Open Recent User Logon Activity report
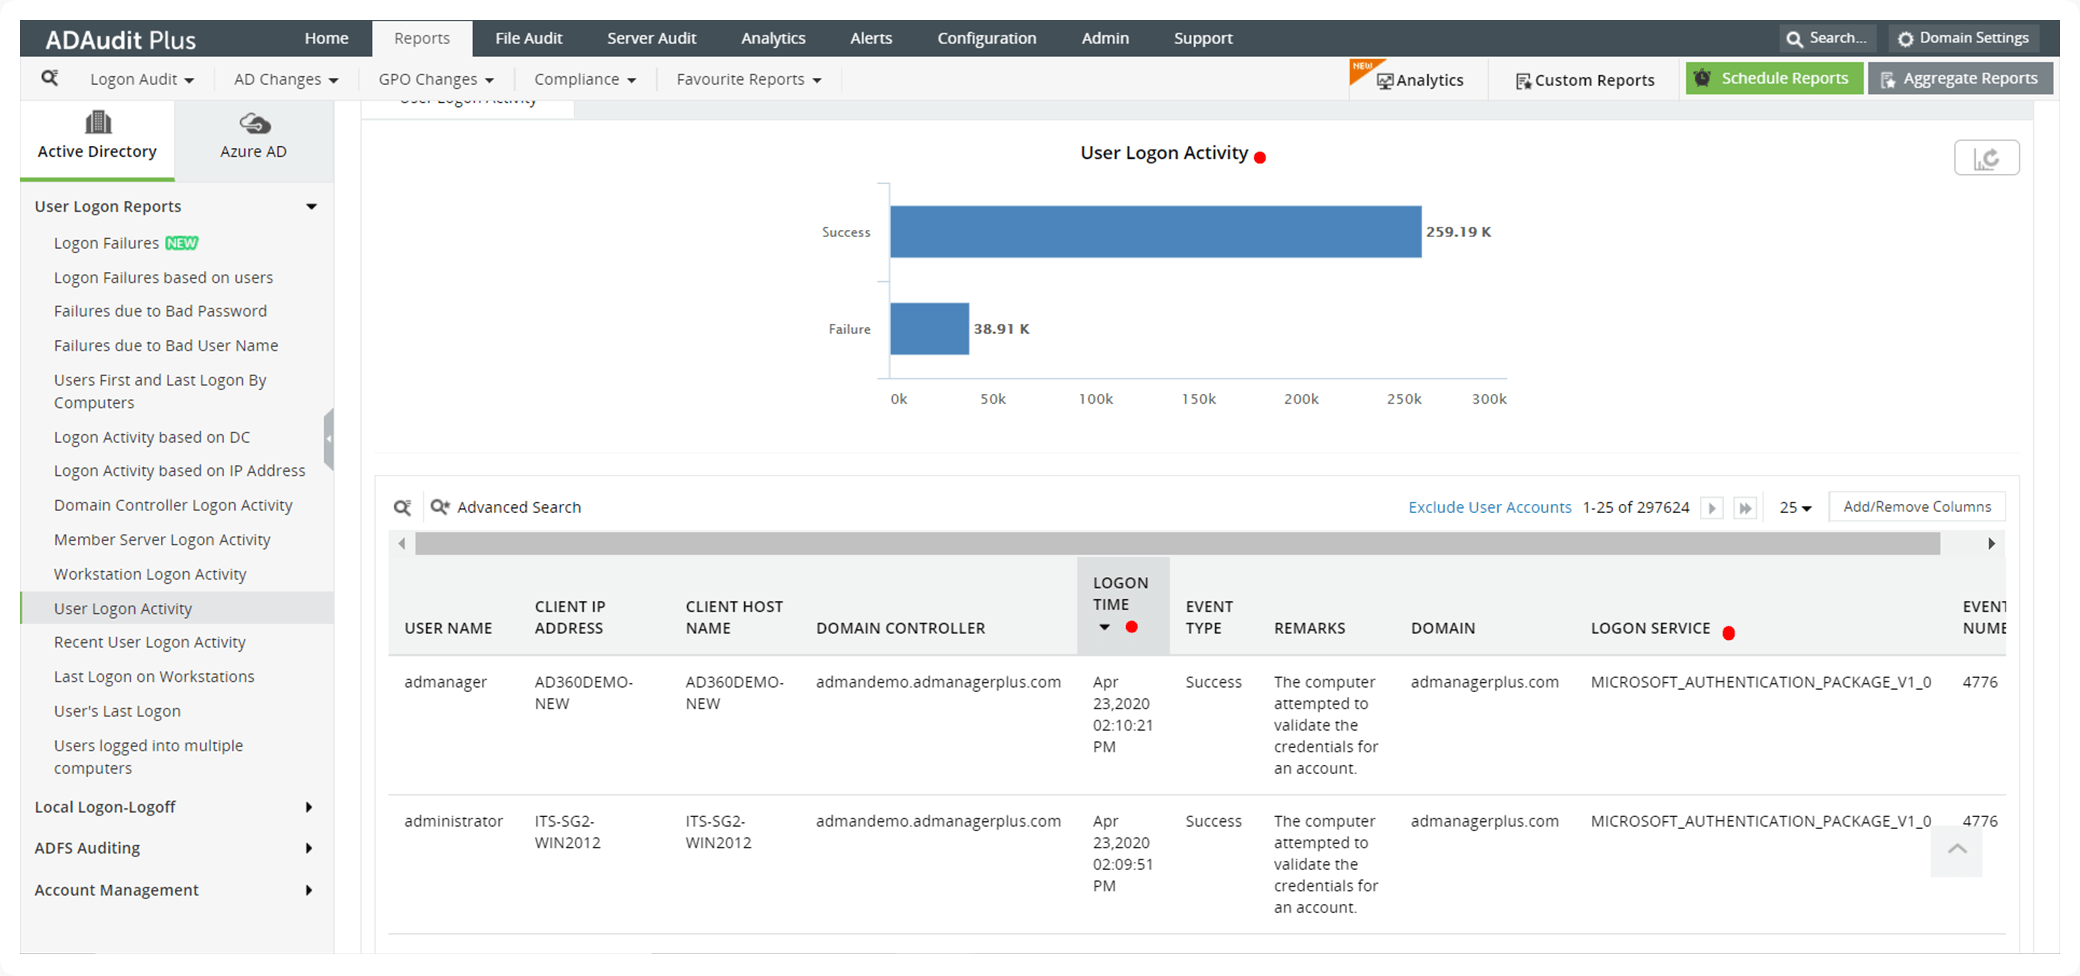This screenshot has height=976, width=2080. tap(150, 642)
